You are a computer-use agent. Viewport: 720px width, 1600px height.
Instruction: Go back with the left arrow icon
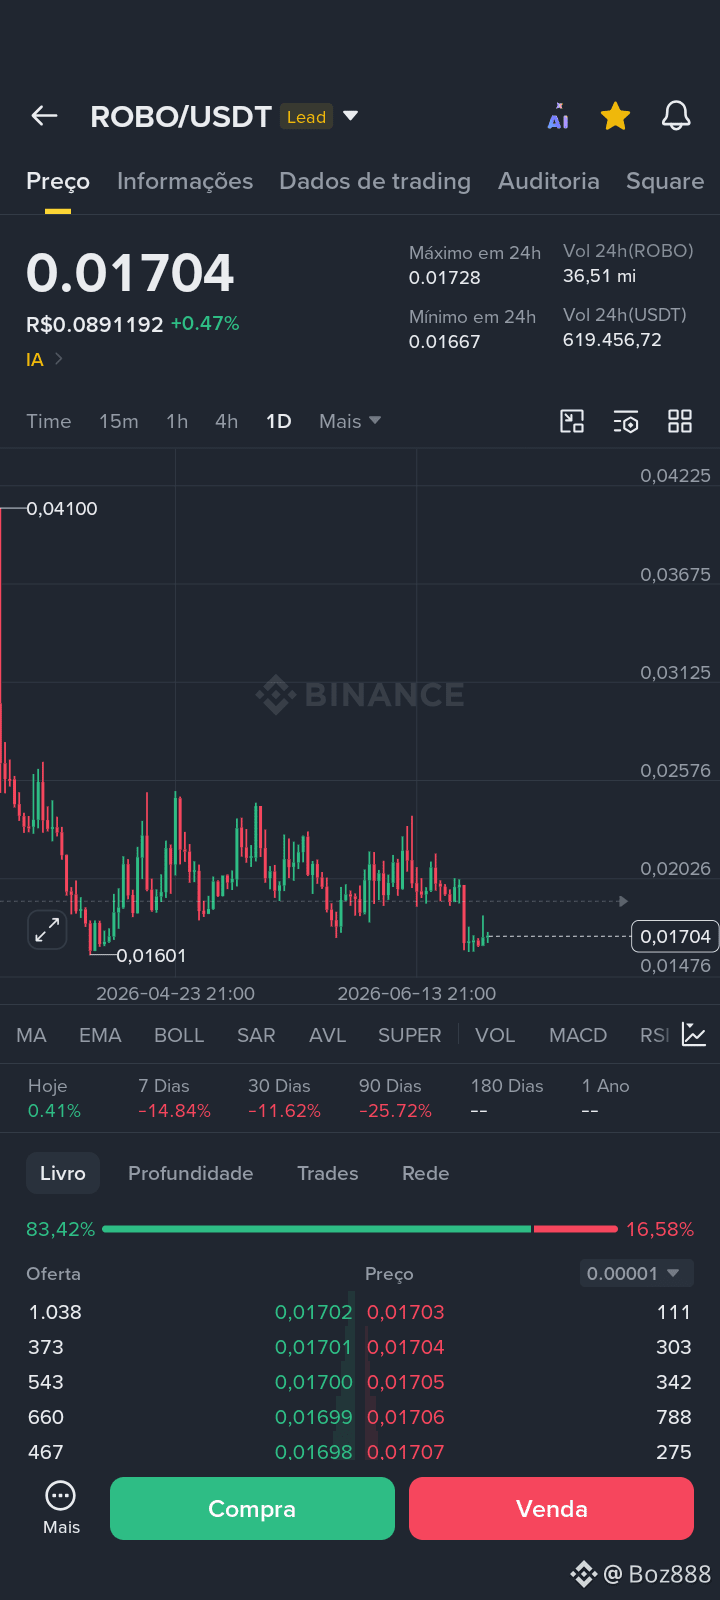pyautogui.click(x=44, y=116)
